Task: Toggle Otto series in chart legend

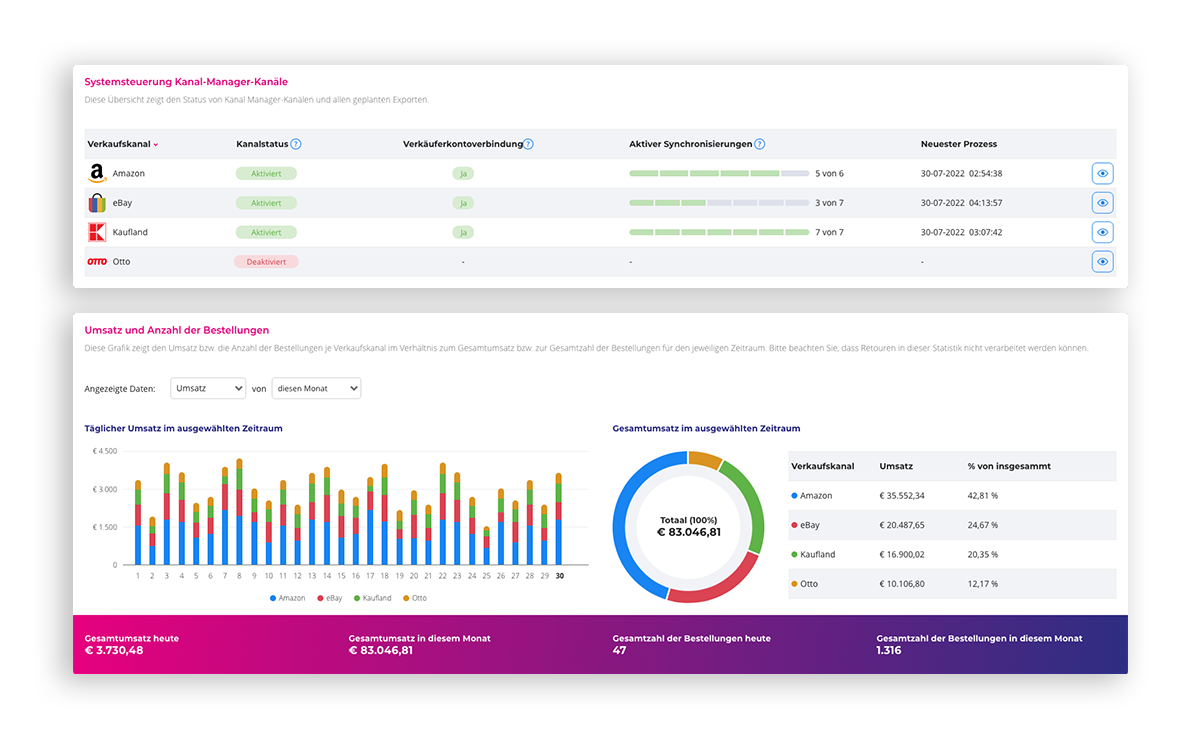Action: pos(415,598)
